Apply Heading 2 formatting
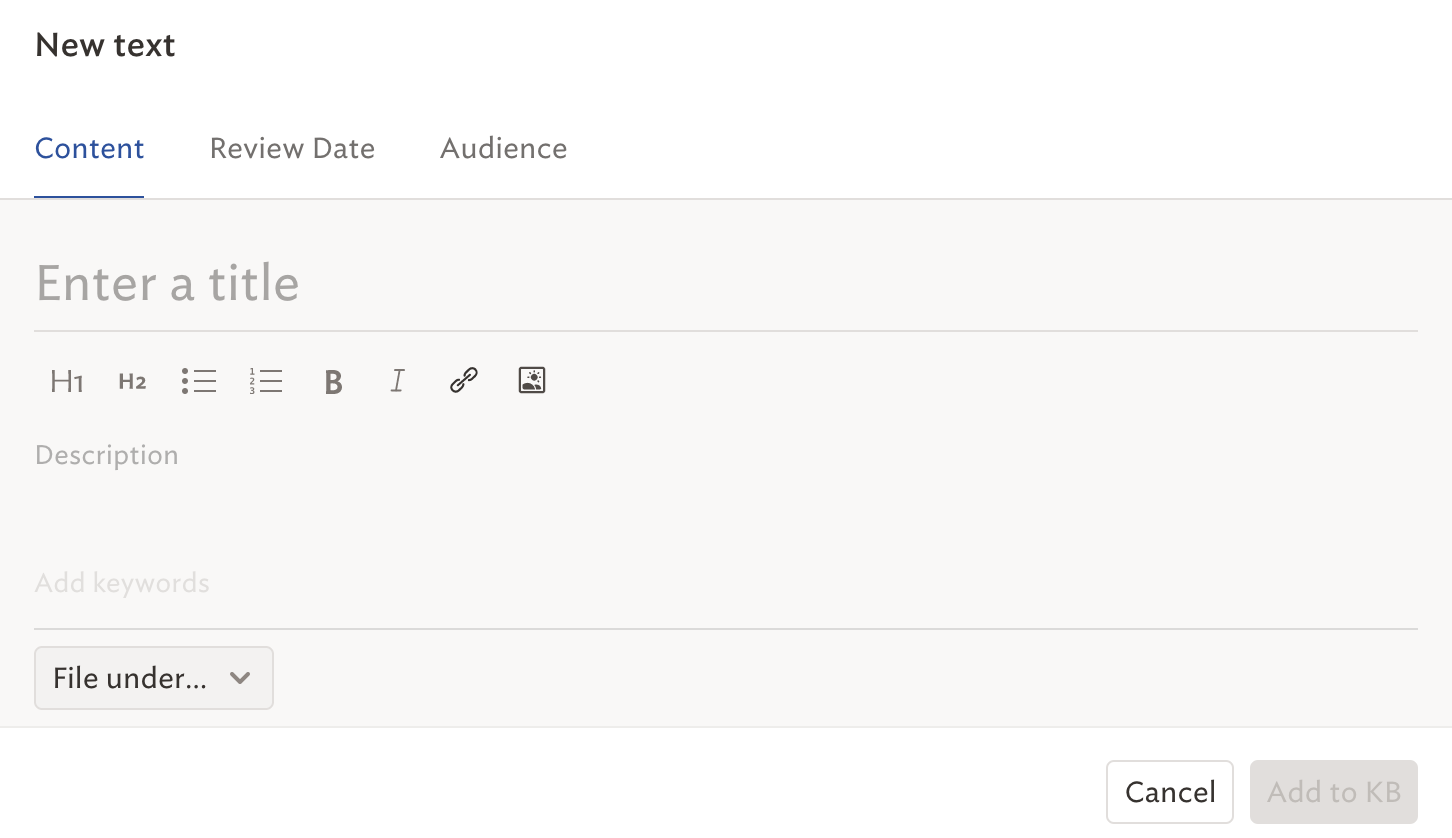Viewport: 1452px width, 838px height. (x=132, y=381)
